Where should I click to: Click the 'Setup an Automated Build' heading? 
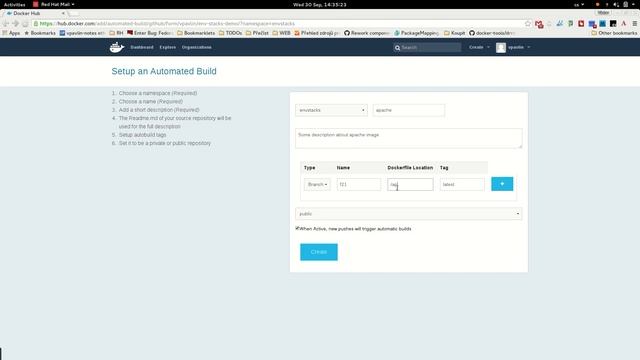(164, 71)
